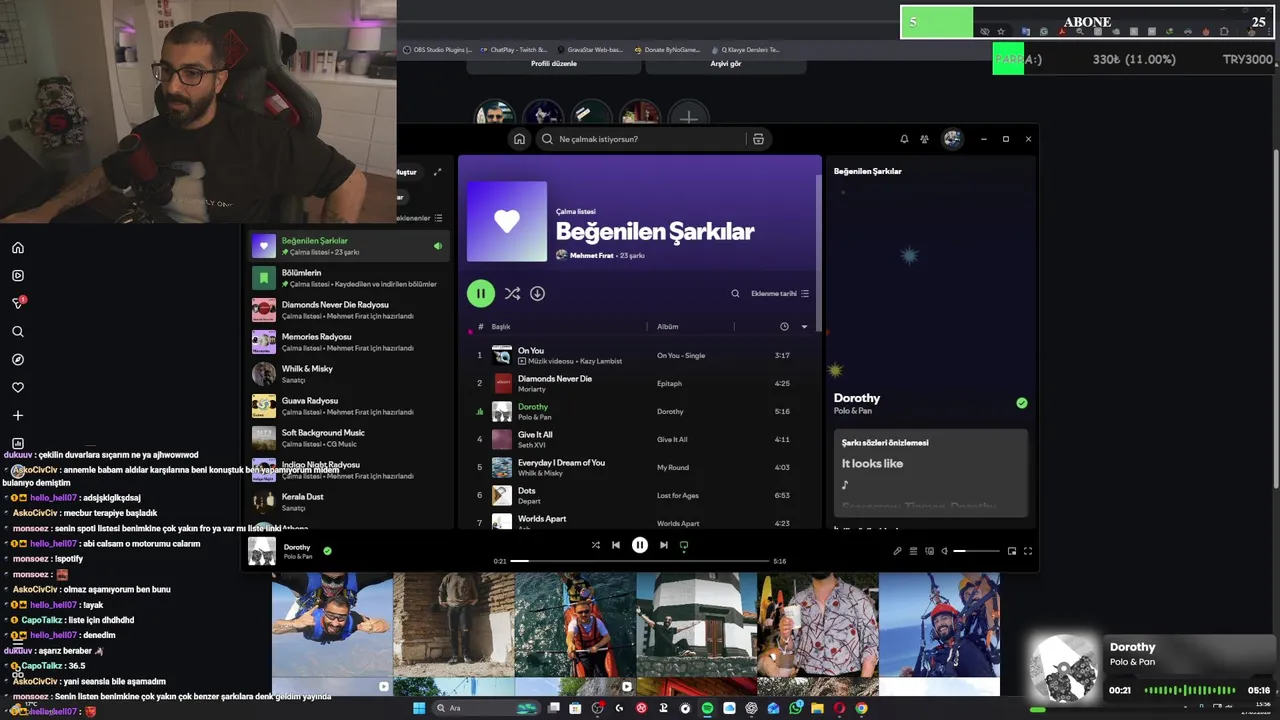Open the Spotify icon in the taskbar
This screenshot has height=720, width=1280.
[x=707, y=708]
